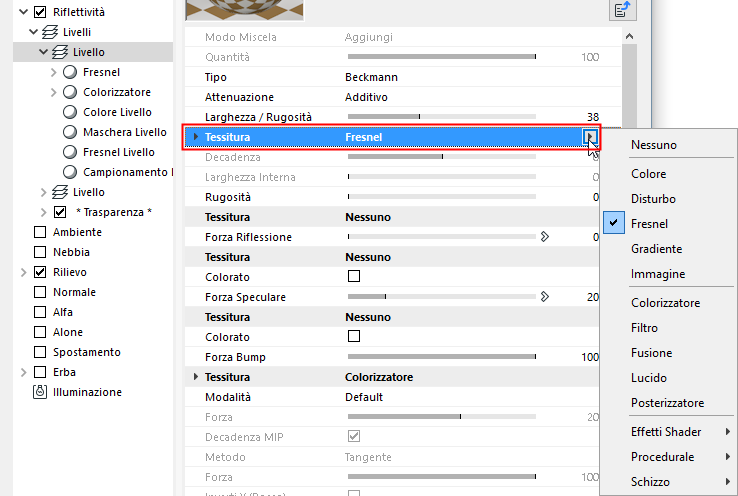This screenshot has width=738, height=496.
Task: Click the Maschera Livello circle icon
Action: click(x=70, y=132)
